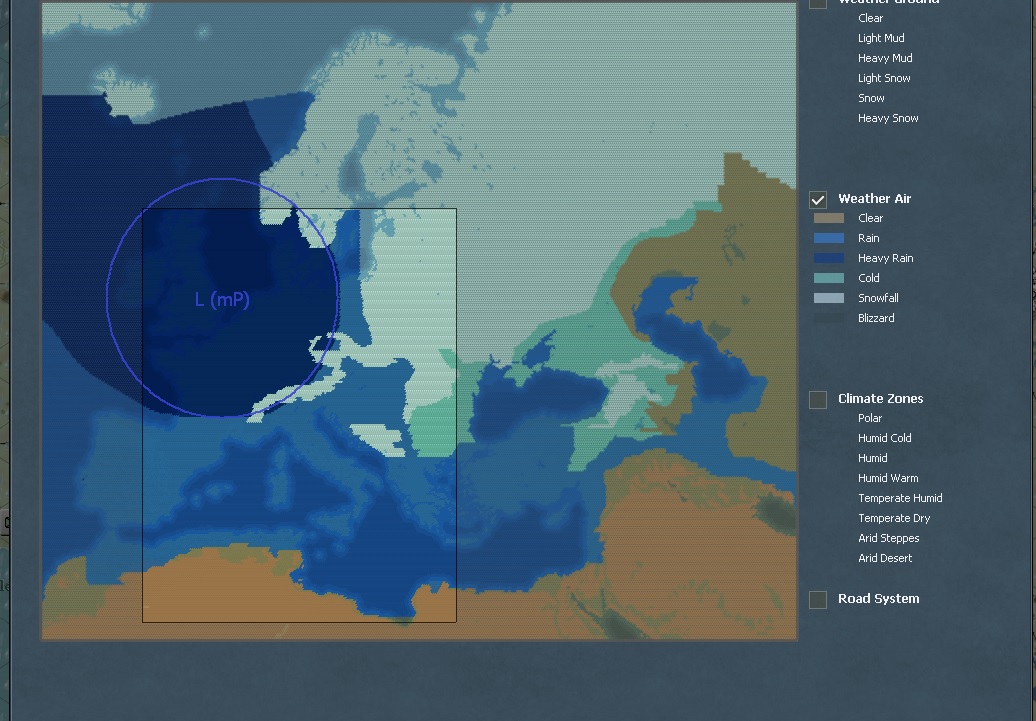Click the Clear color swatch under Weather Air

click(829, 218)
